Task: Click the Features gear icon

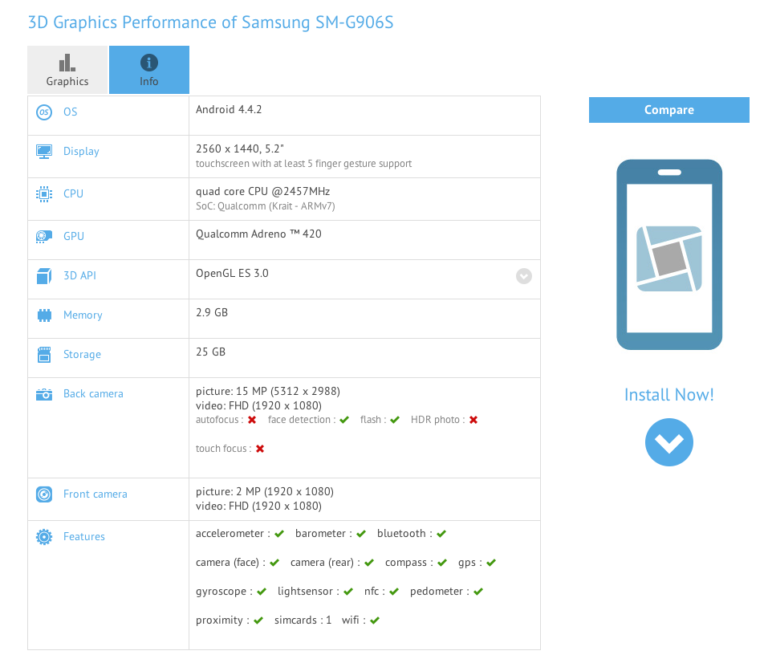Action: 44,537
